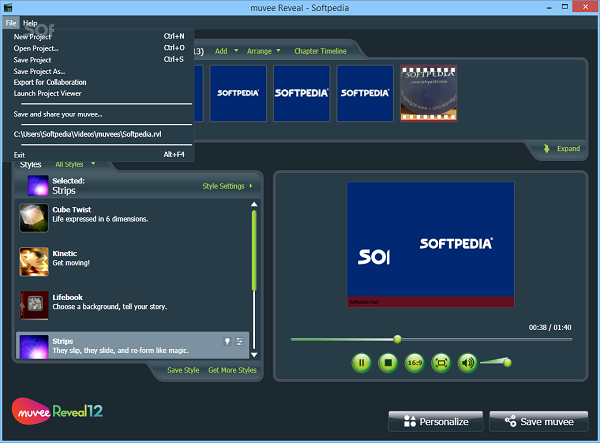Viewport: 600px width, 443px height.
Task: Open settings sliders icon on Strips style
Action: (240, 341)
